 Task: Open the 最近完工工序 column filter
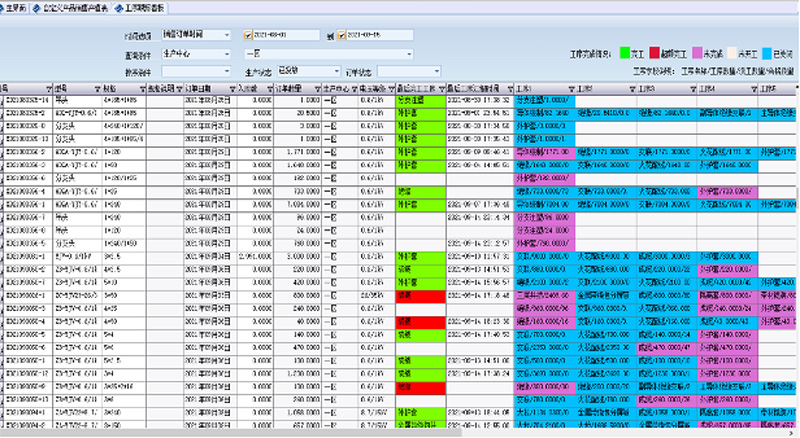coord(442,89)
